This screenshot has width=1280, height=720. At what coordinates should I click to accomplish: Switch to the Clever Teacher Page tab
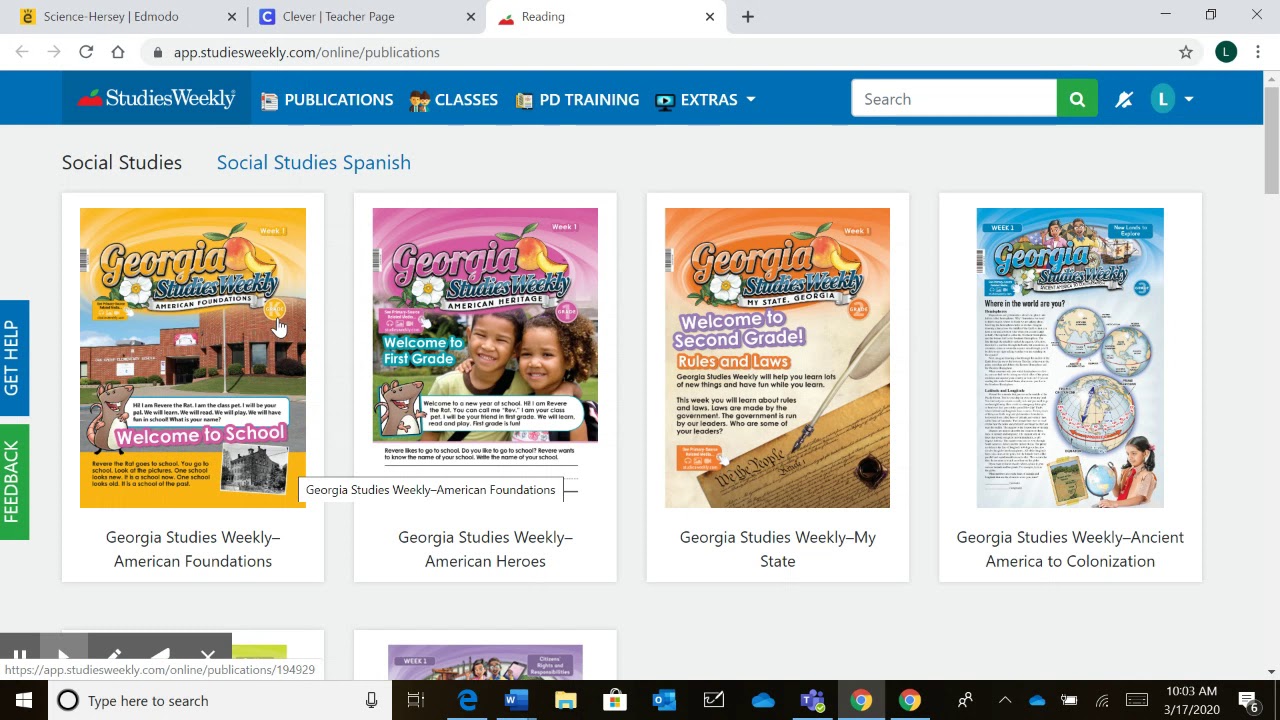(x=366, y=17)
